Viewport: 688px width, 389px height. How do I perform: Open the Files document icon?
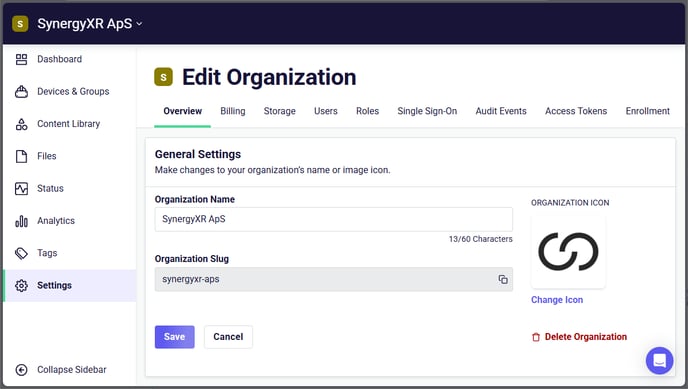point(21,156)
